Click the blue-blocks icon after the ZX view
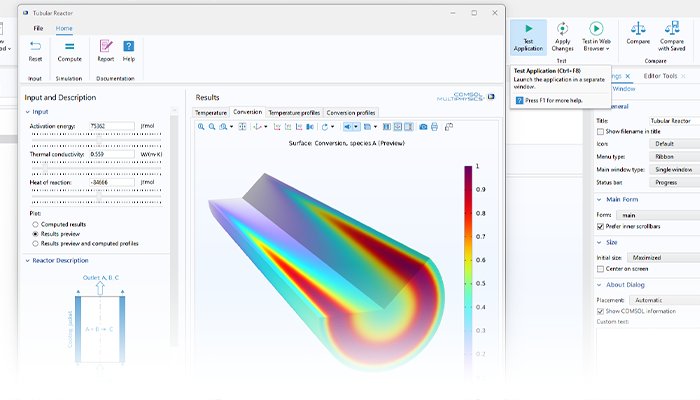700x400 pixels. point(310,127)
